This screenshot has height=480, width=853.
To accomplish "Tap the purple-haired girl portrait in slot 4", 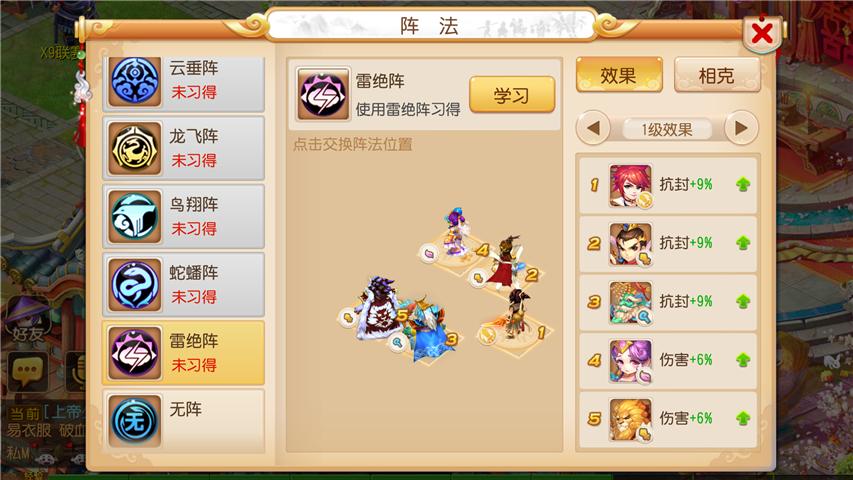I will click(630, 361).
